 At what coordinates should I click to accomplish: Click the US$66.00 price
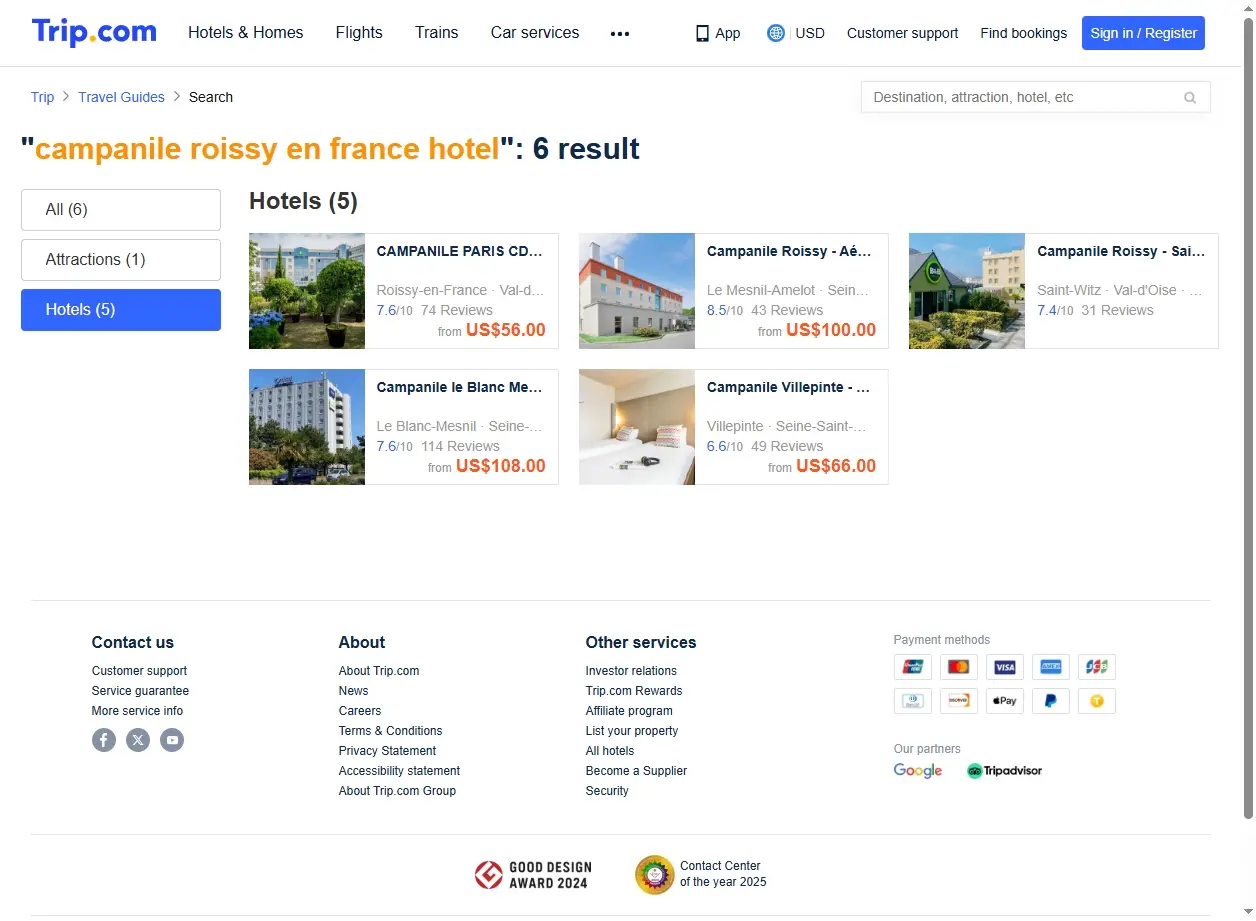tap(836, 466)
